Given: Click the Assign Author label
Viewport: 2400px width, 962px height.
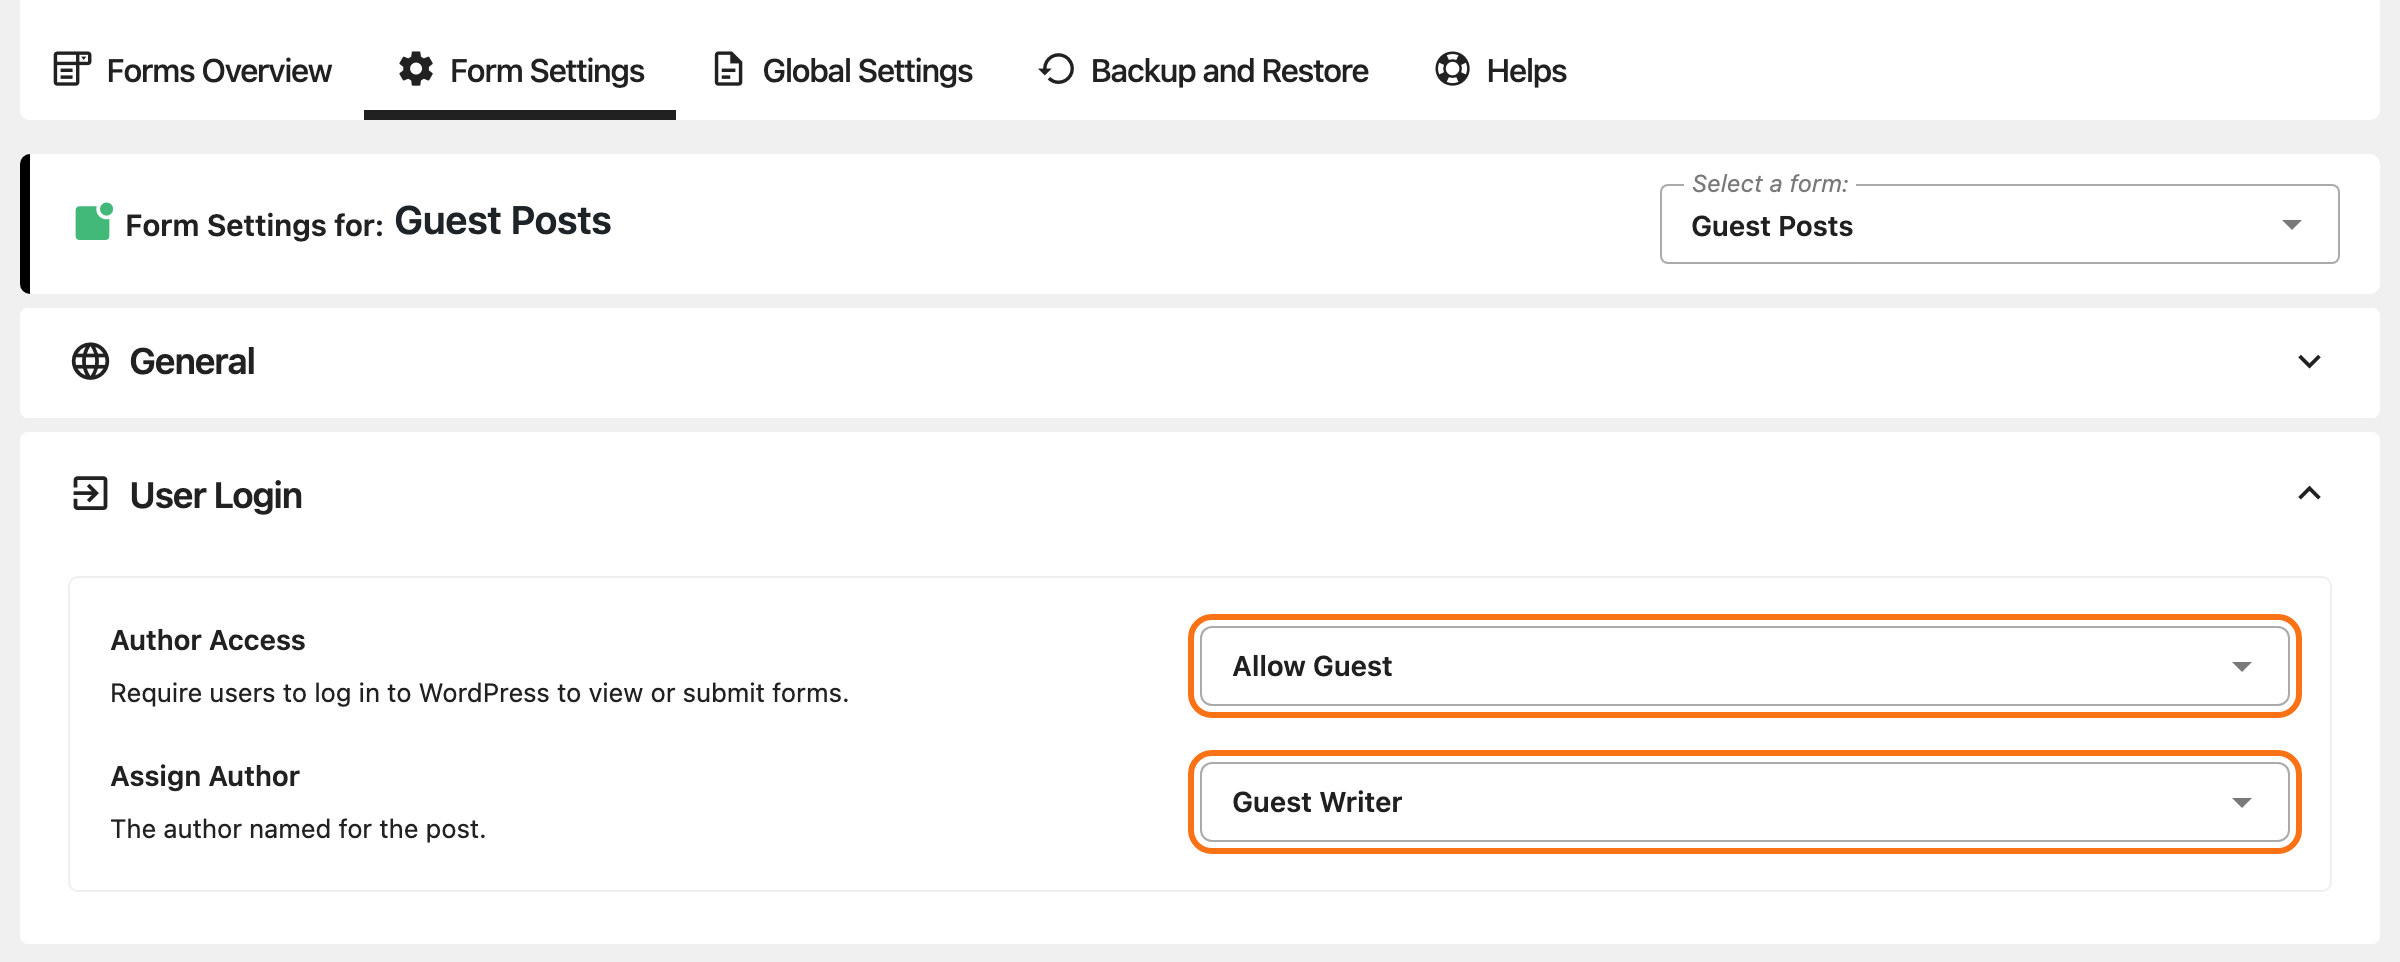Looking at the screenshot, I should click(x=205, y=776).
